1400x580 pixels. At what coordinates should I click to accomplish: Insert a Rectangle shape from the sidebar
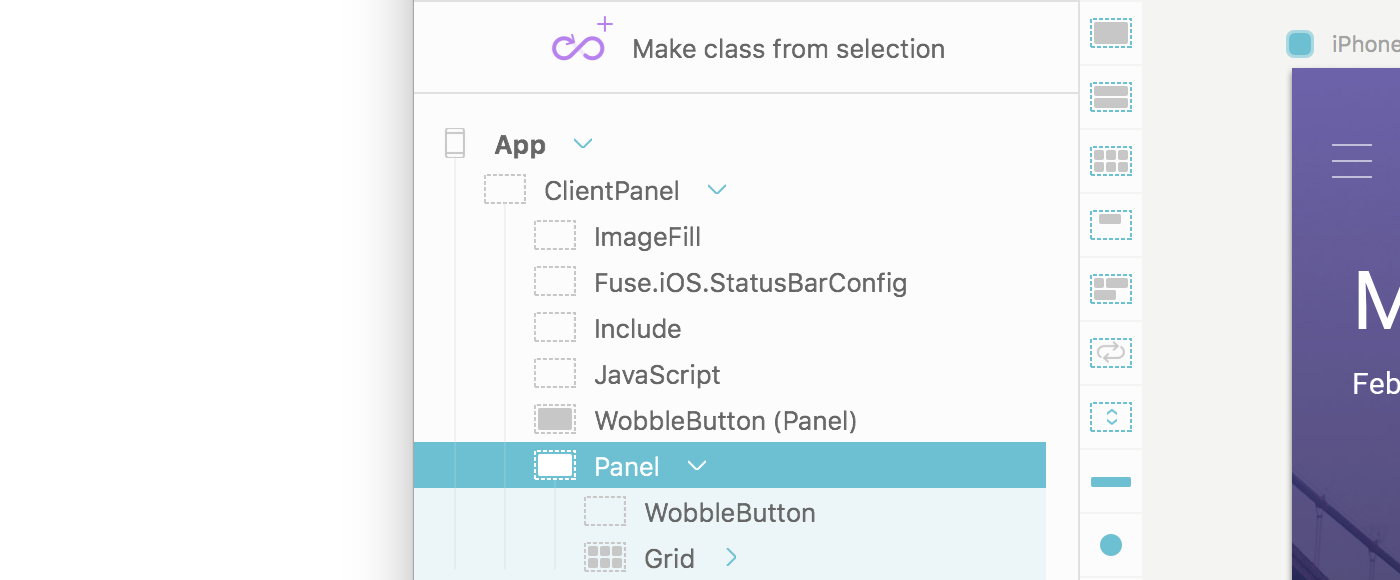point(1111,482)
